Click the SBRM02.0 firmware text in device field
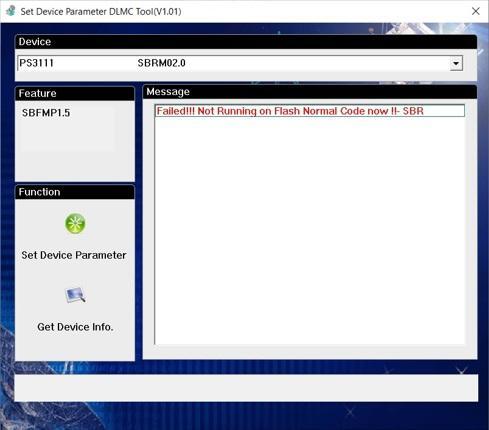The height and width of the screenshot is (430, 489). pyautogui.click(x=161, y=63)
